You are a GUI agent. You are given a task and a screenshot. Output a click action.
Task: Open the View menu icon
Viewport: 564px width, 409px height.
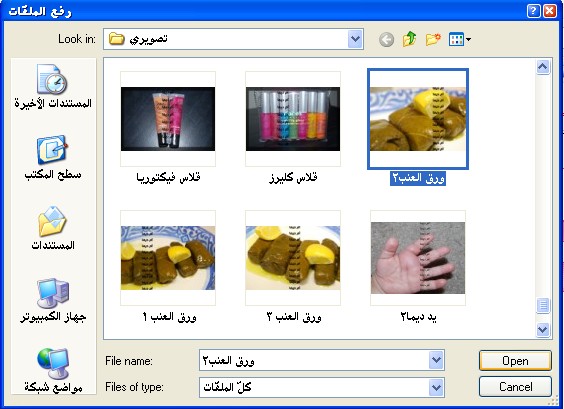click(x=459, y=39)
